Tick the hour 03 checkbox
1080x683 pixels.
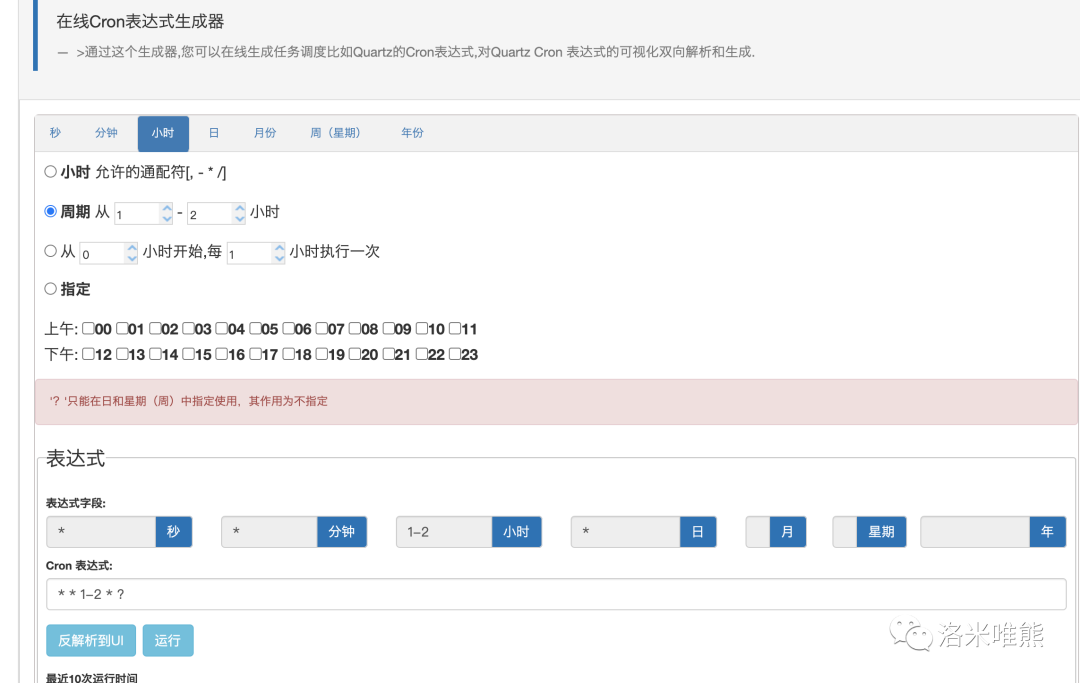pyautogui.click(x=188, y=328)
